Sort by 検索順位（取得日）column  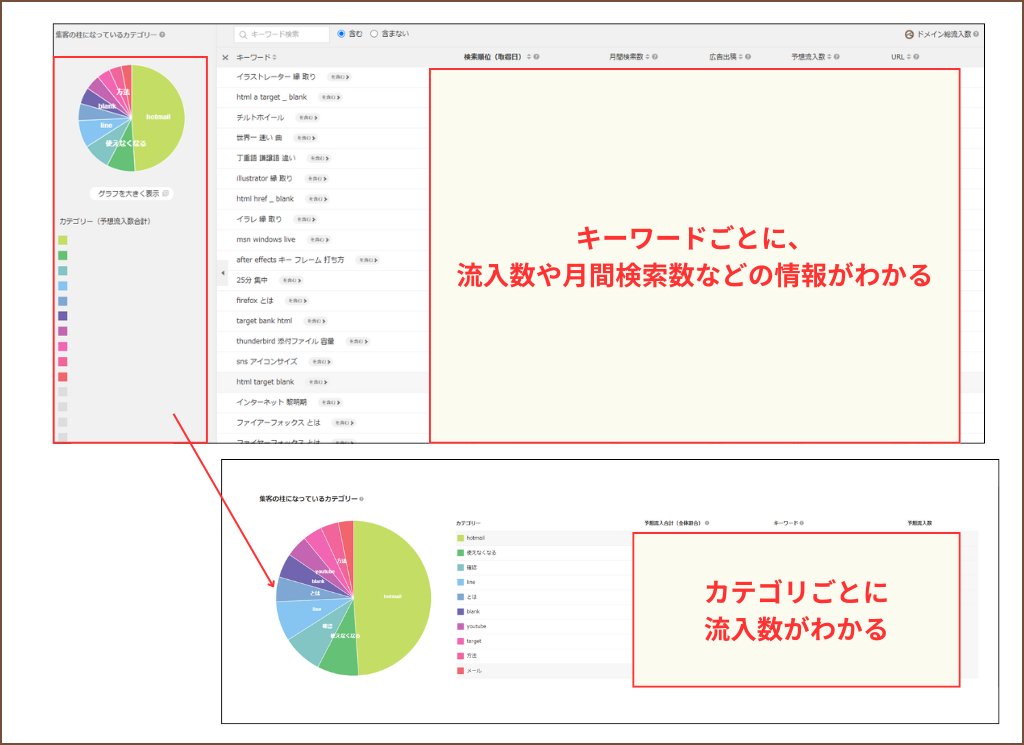(528, 56)
